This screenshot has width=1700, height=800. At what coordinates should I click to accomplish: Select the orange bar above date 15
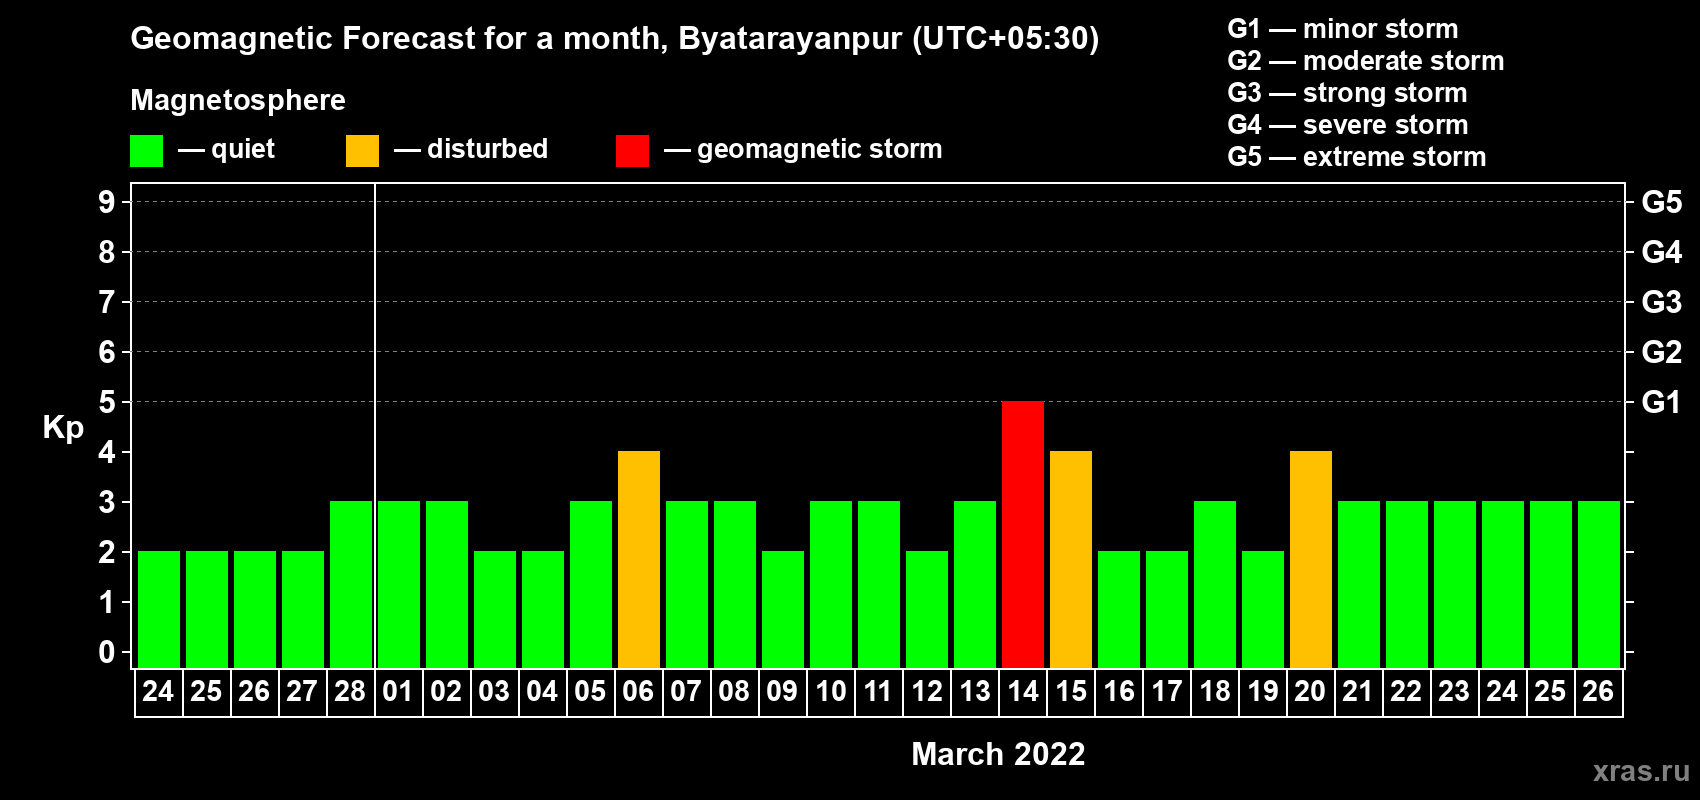[1070, 559]
